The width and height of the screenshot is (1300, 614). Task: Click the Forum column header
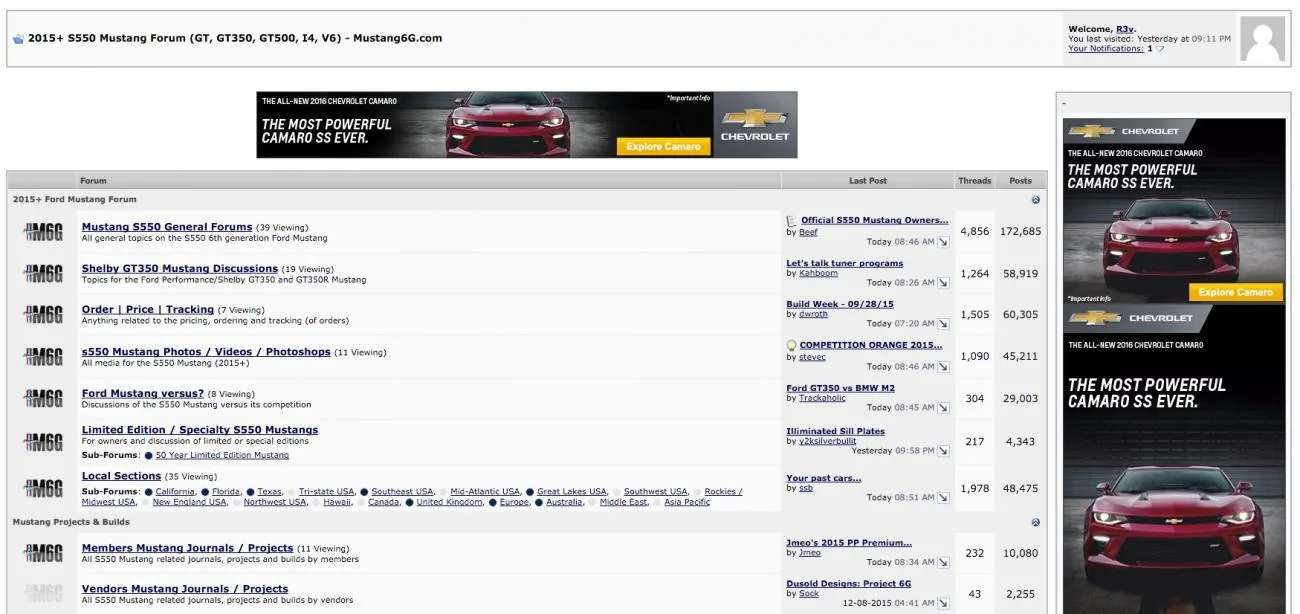(x=93, y=181)
